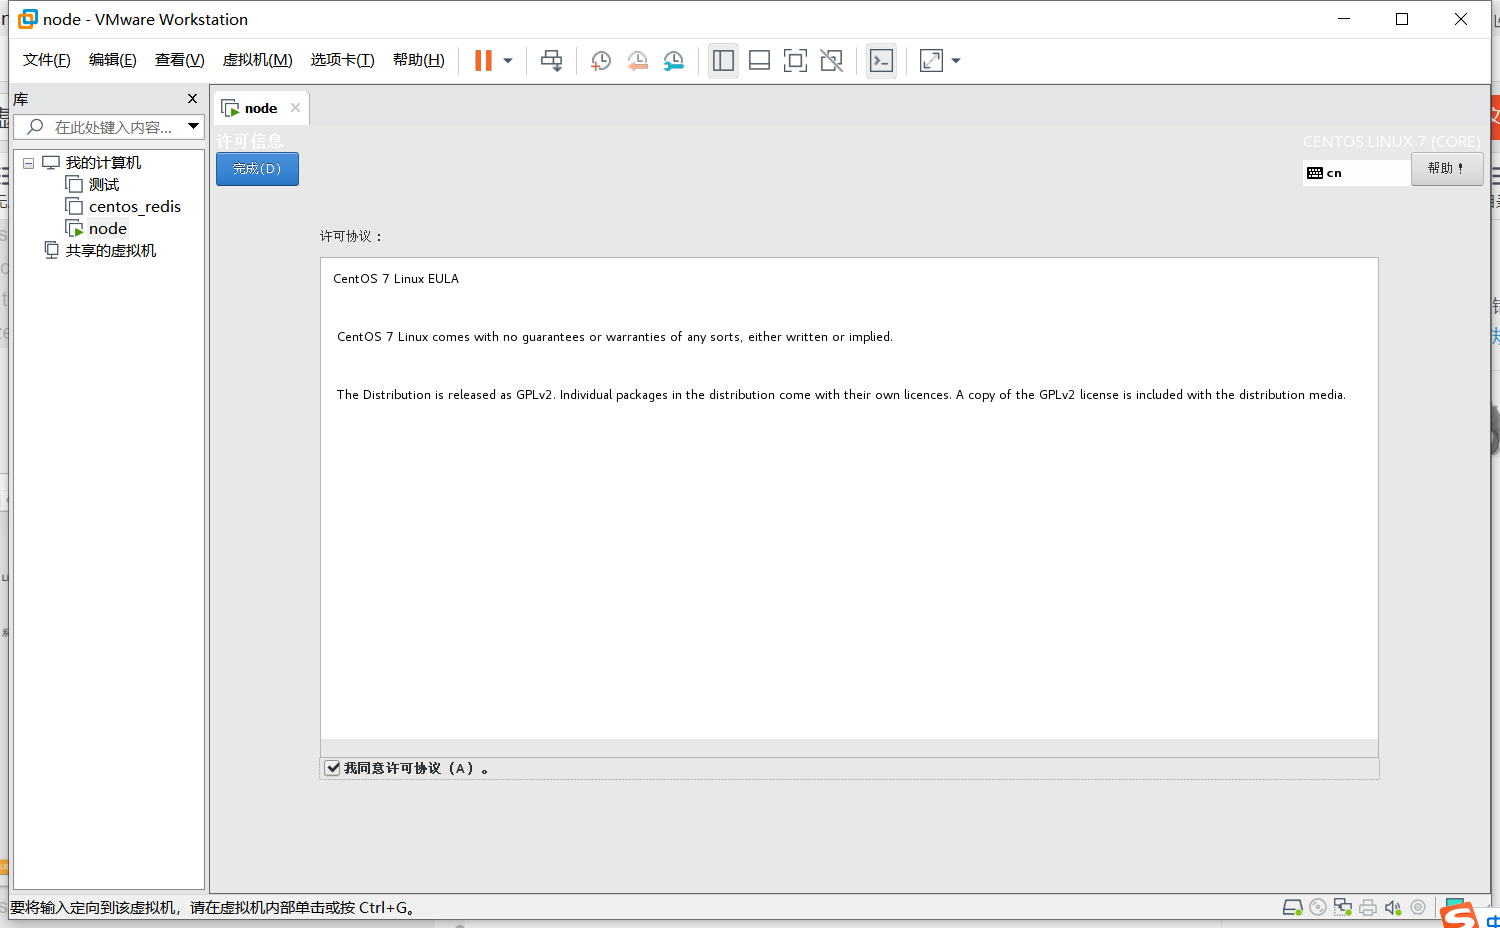
Task: Open the 帮助(H) menu
Action: (418, 60)
